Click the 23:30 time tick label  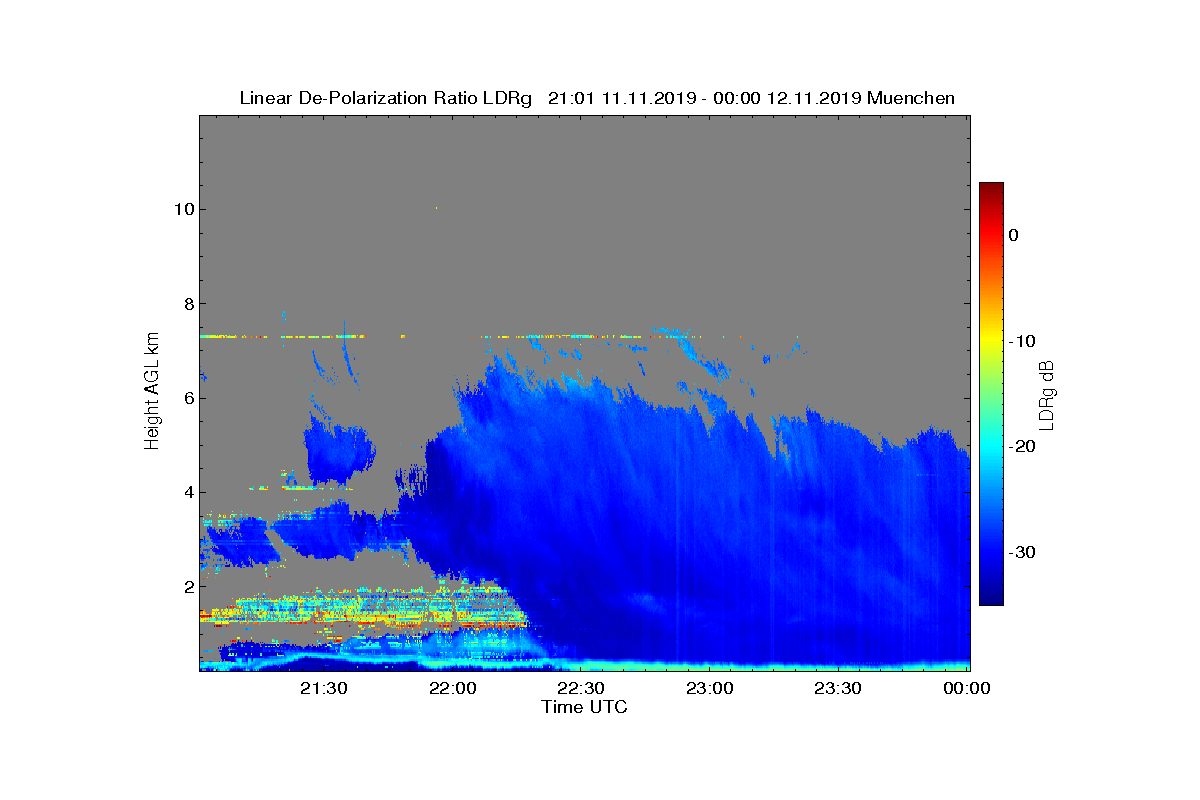tap(838, 688)
